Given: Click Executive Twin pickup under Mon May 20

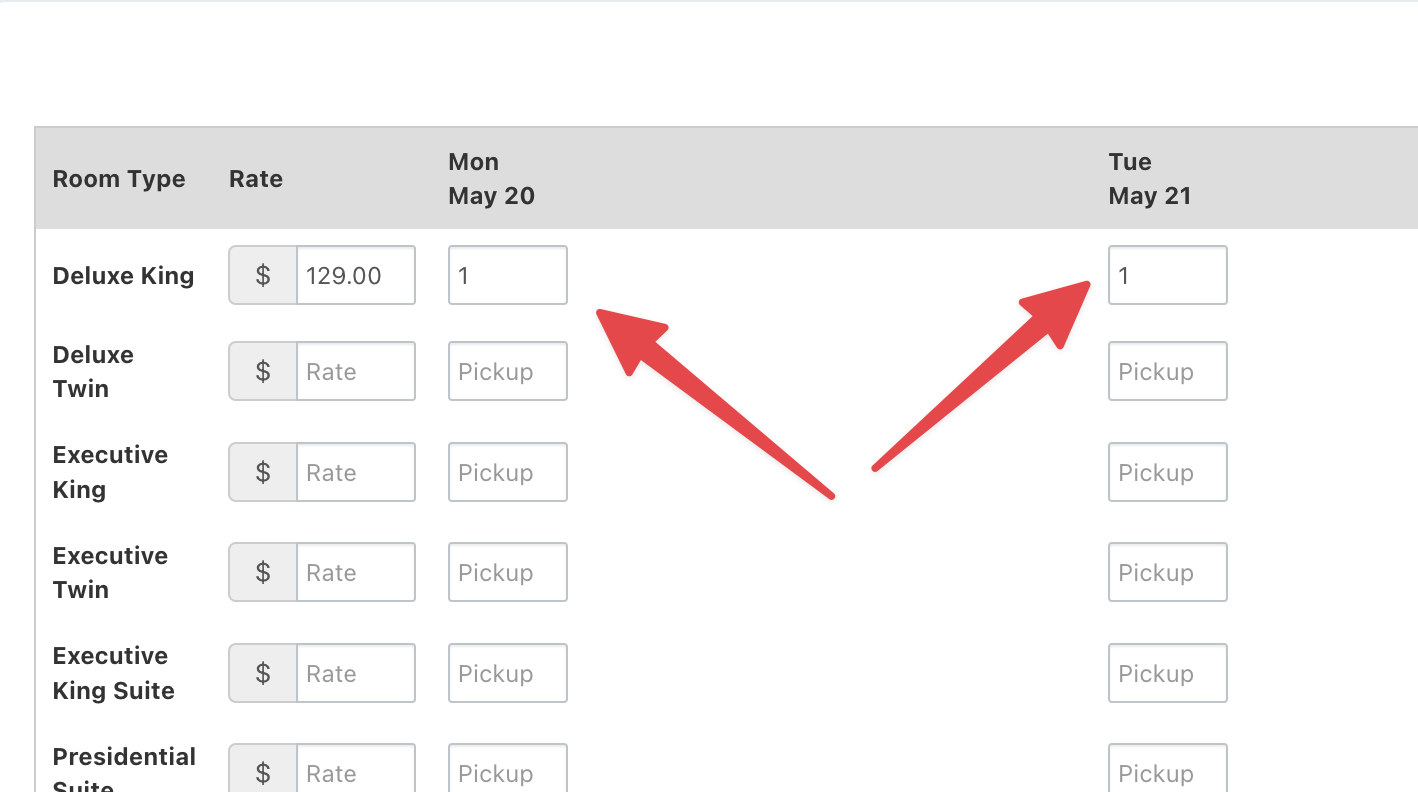Looking at the screenshot, I should click(x=507, y=572).
